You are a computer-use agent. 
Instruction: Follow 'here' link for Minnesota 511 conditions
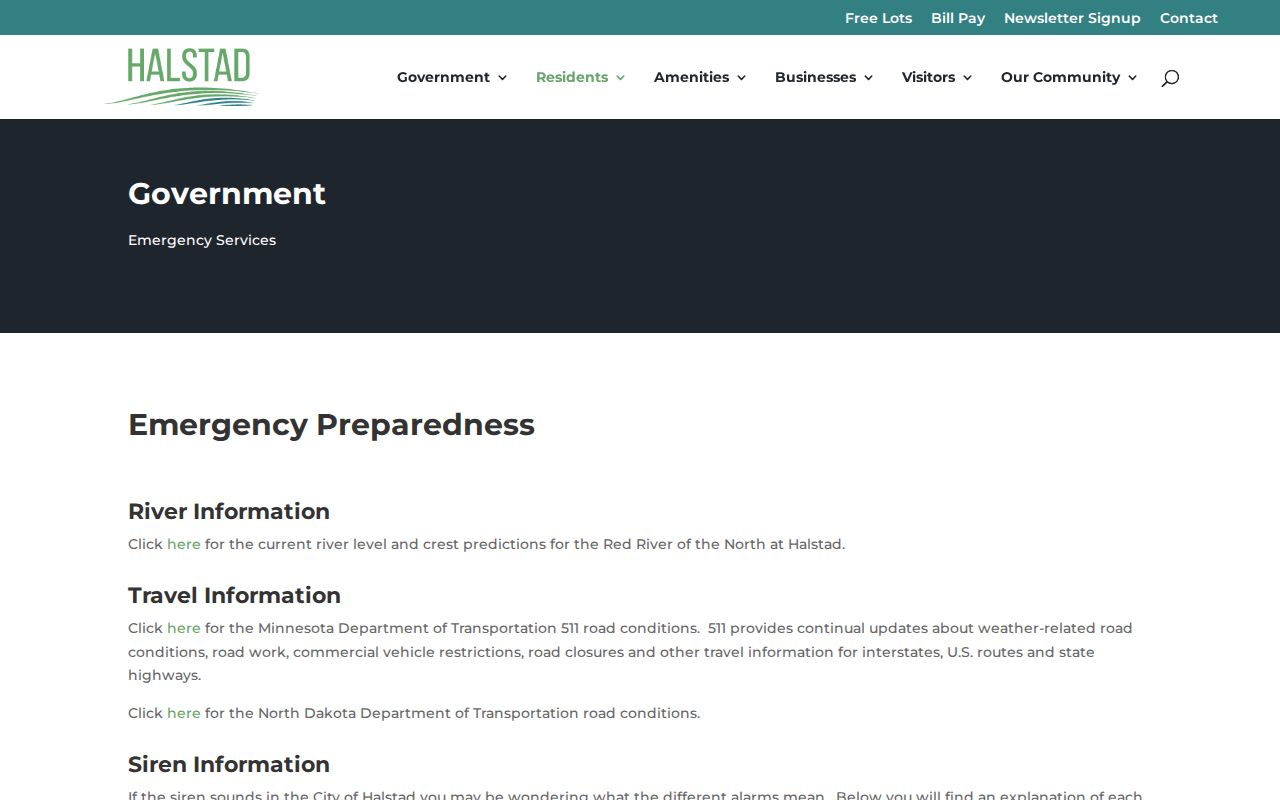coord(184,628)
